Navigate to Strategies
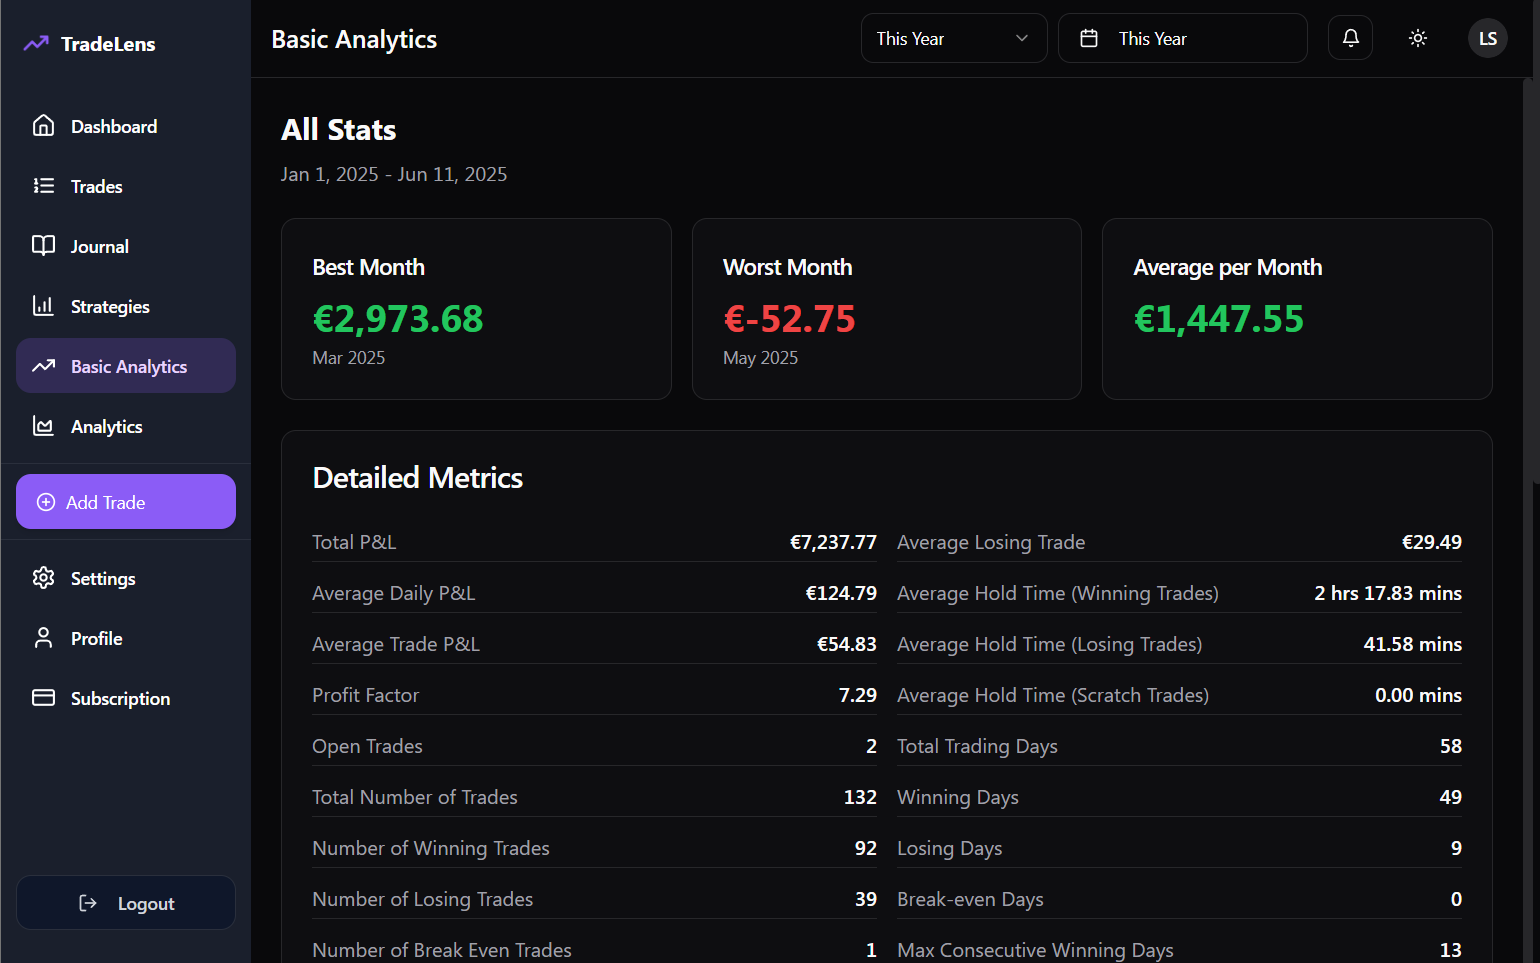 point(126,306)
